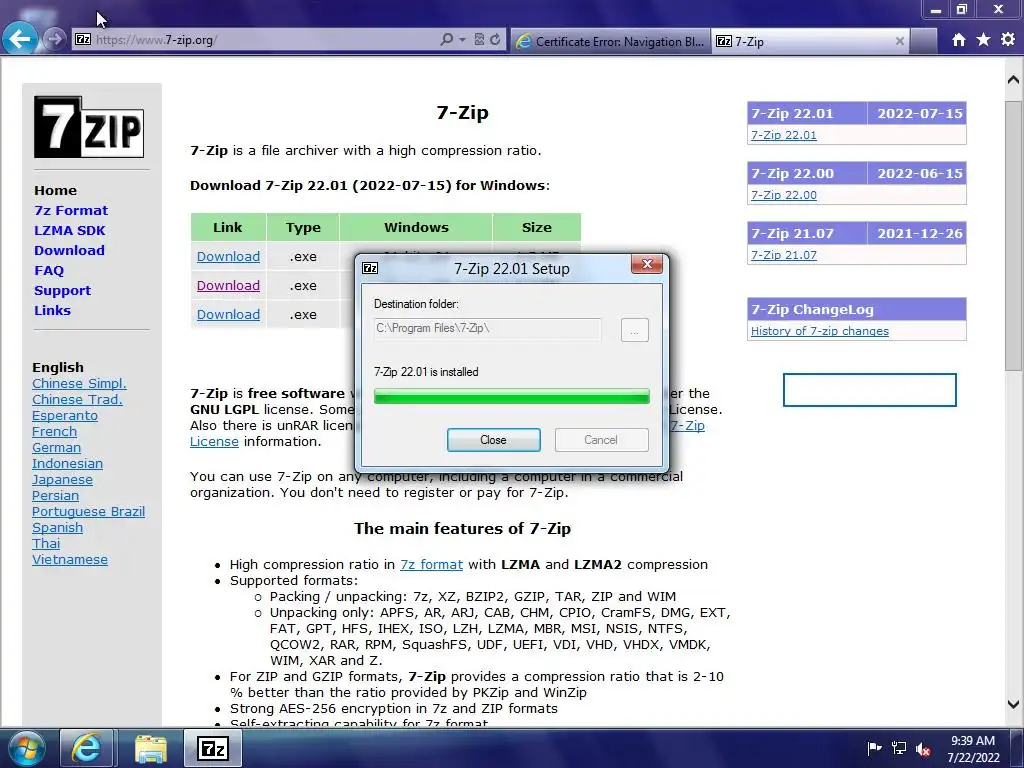Open the Tools gear icon
The image size is (1024, 768).
pyautogui.click(x=1008, y=40)
